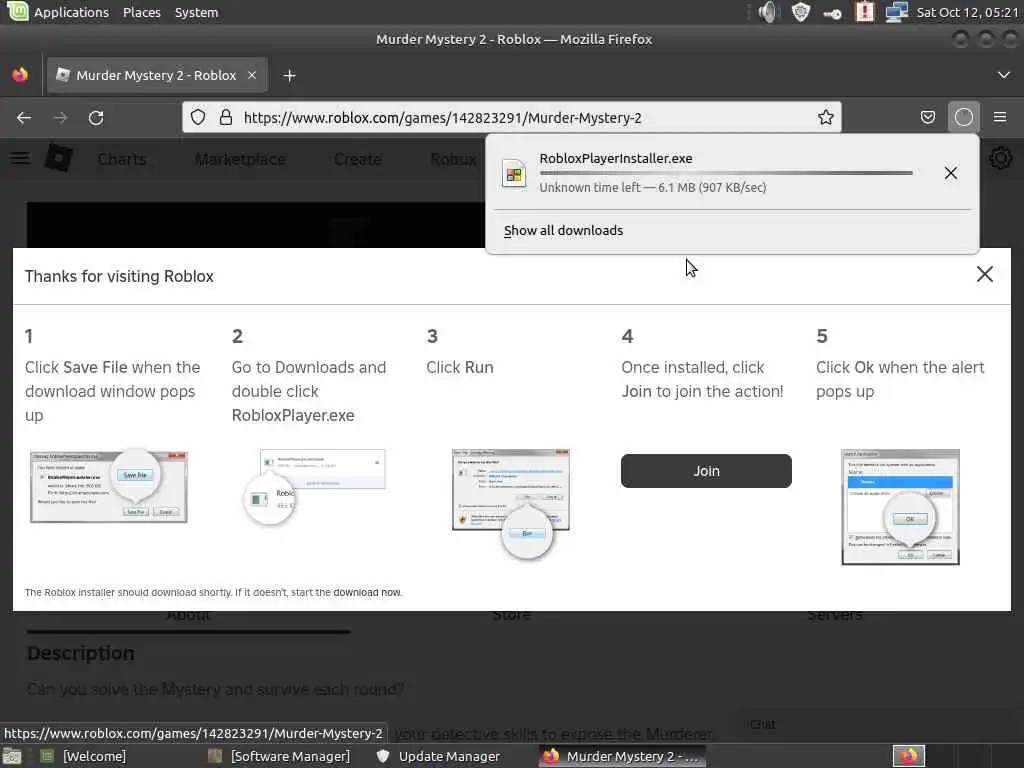Click the Downloads step two thumbnail
This screenshot has height=768, width=1024.
tap(315, 487)
